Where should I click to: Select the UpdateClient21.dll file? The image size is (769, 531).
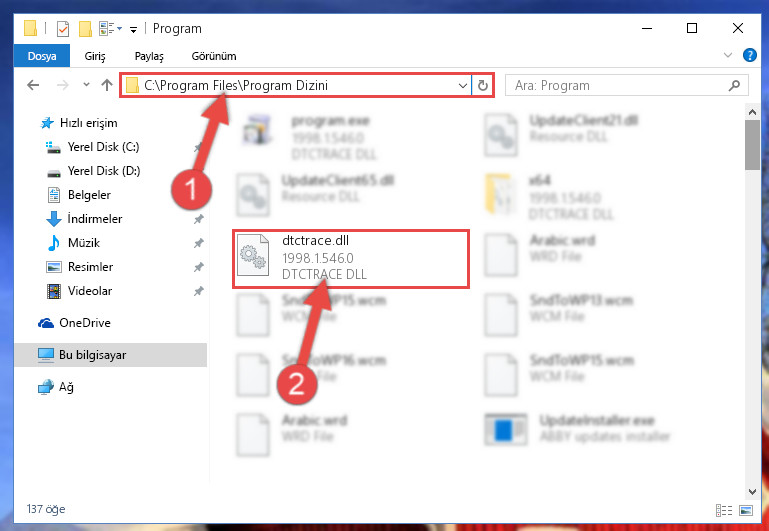click(561, 133)
